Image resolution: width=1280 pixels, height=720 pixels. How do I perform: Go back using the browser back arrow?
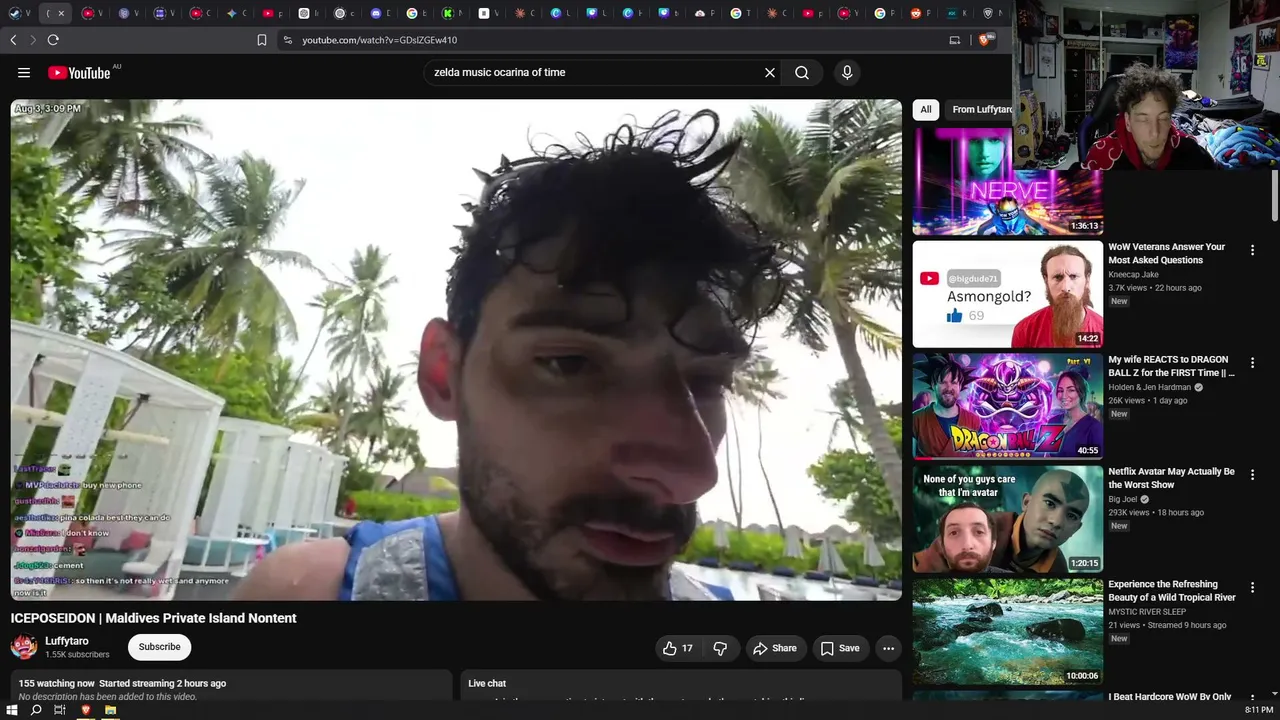(x=13, y=40)
